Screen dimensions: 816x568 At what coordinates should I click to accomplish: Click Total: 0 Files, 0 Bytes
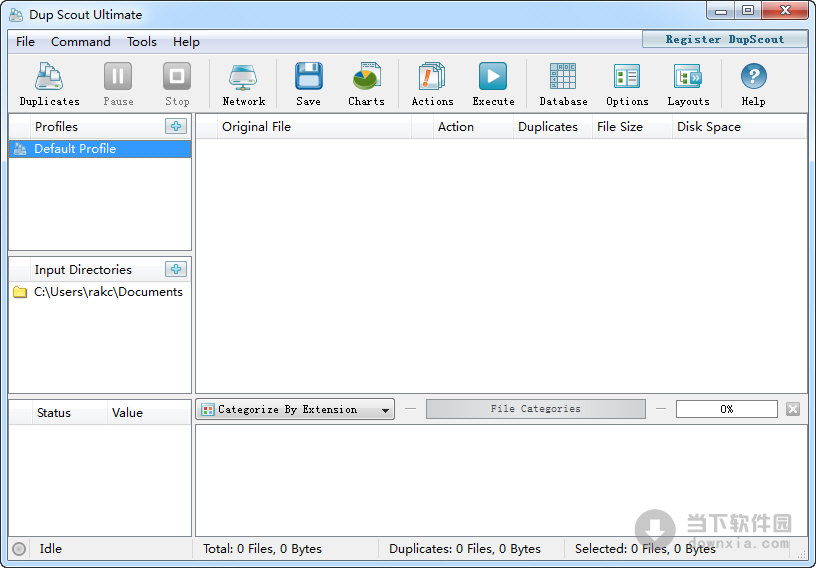point(262,549)
